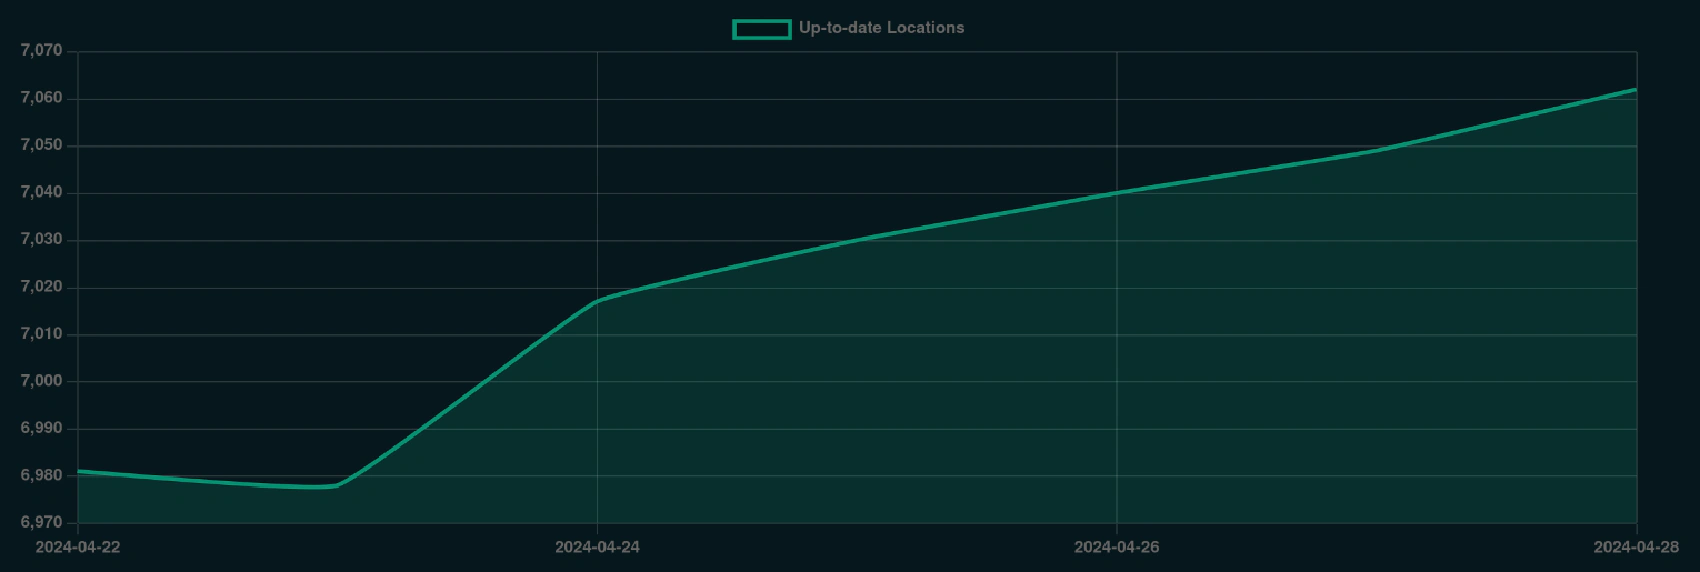The image size is (1700, 572).
Task: Select the 2024-04-28 x-axis date label
Action: pyautogui.click(x=1635, y=547)
